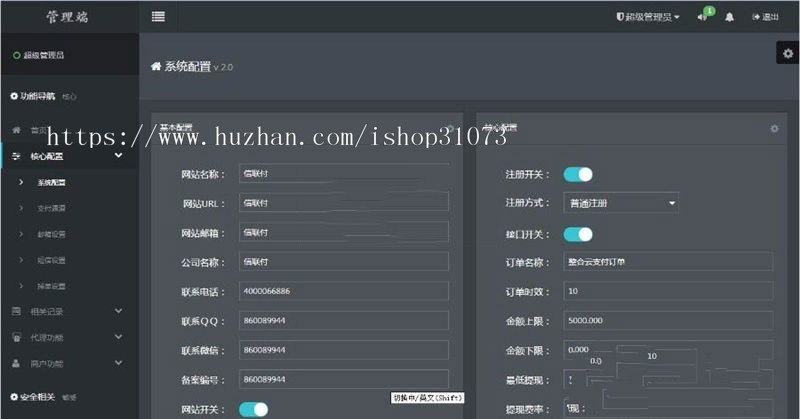
Task: Click the 联系微信 input field
Action: pos(344,350)
